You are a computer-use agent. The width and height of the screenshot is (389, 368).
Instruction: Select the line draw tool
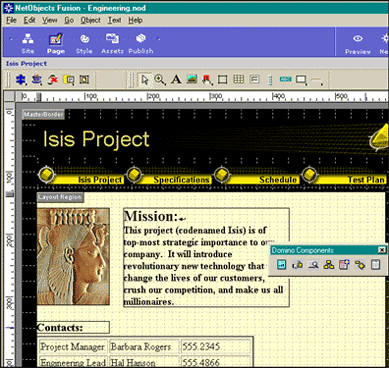click(x=317, y=80)
